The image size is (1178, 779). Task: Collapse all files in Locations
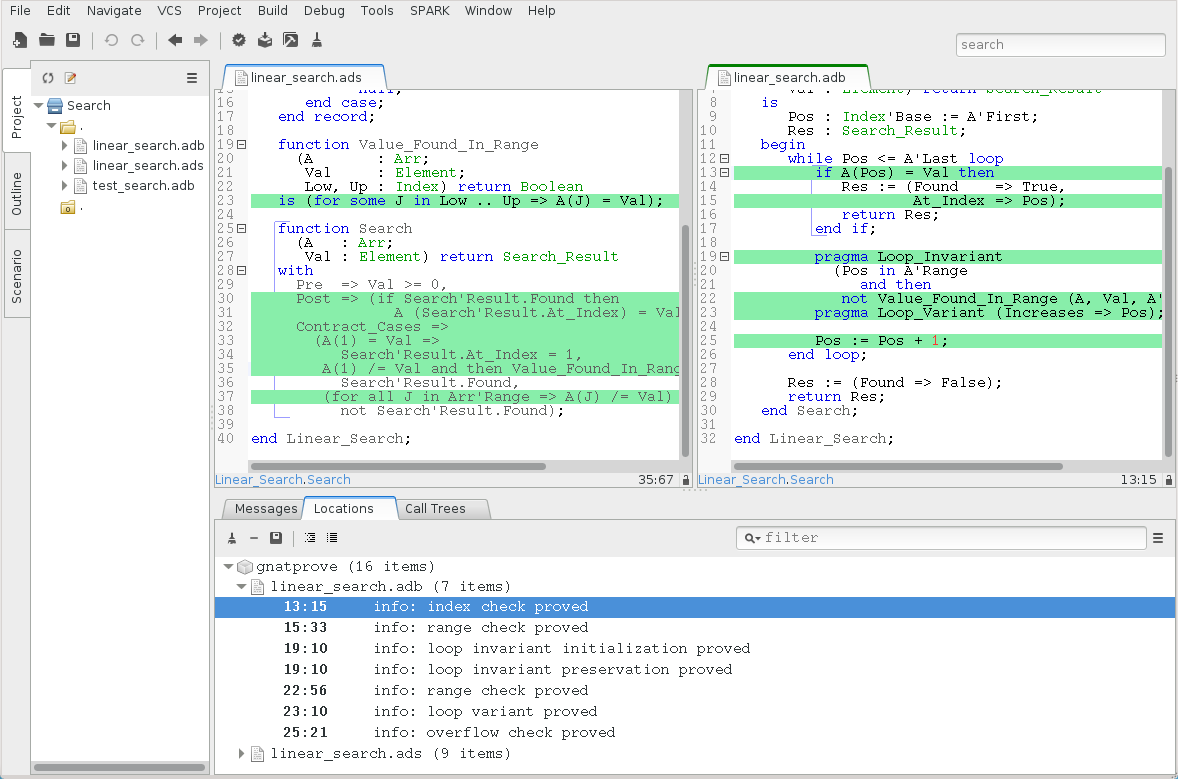(332, 538)
